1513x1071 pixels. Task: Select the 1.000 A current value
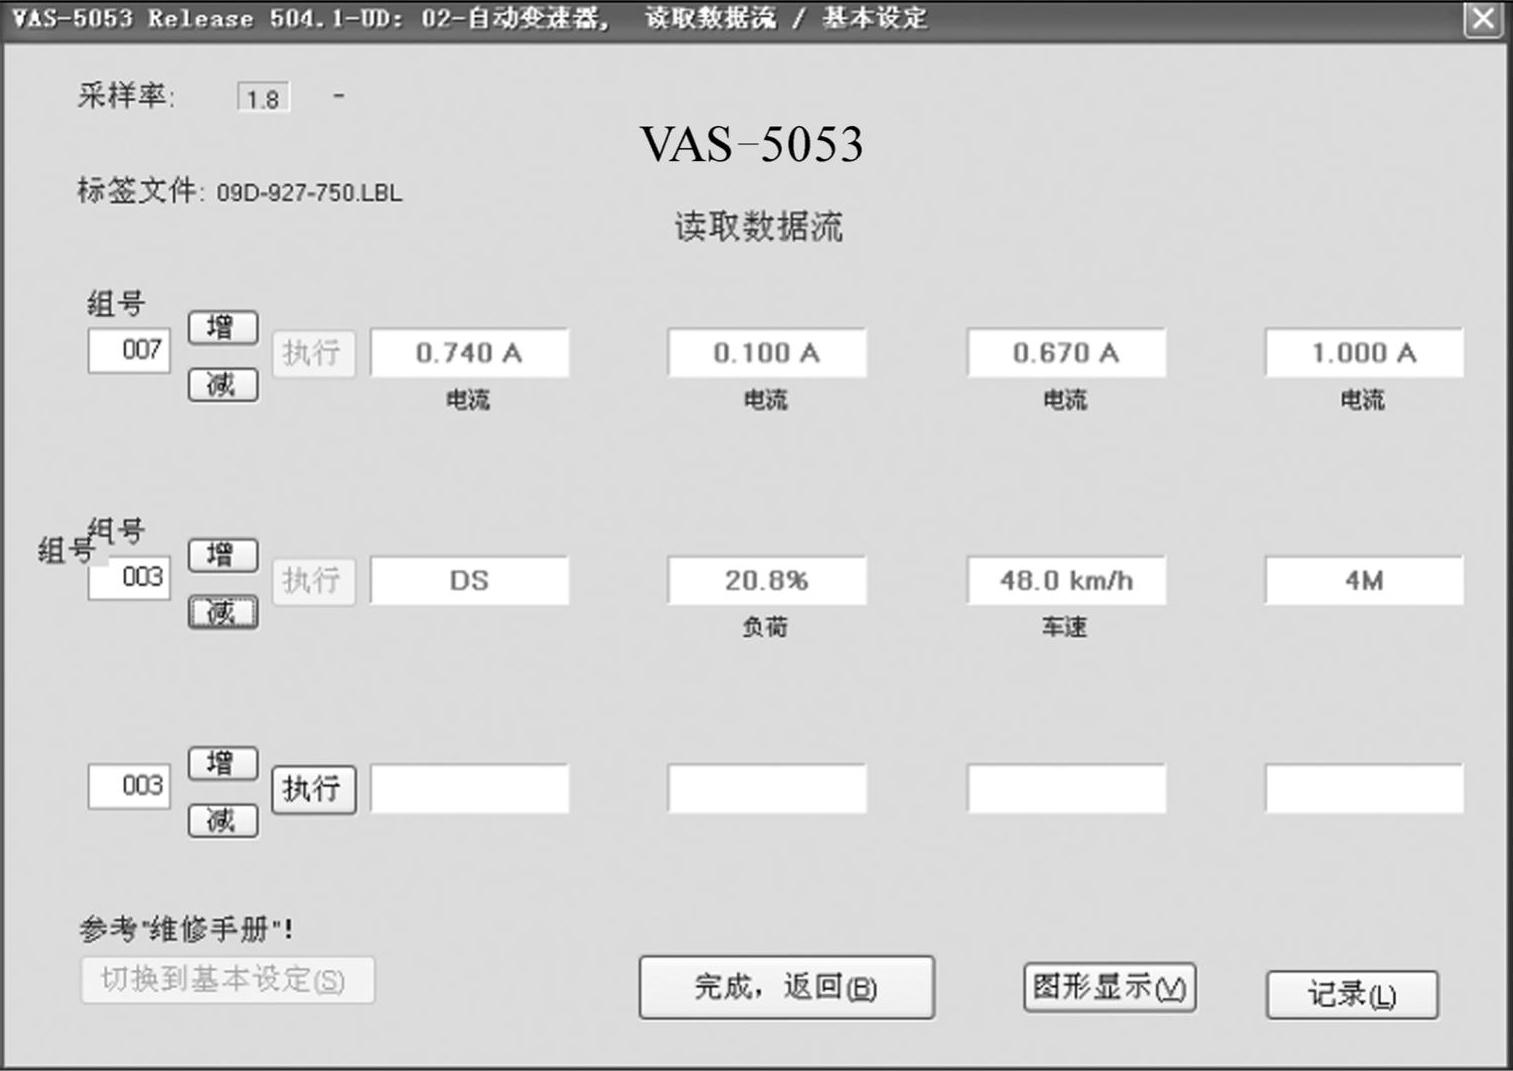point(1364,353)
